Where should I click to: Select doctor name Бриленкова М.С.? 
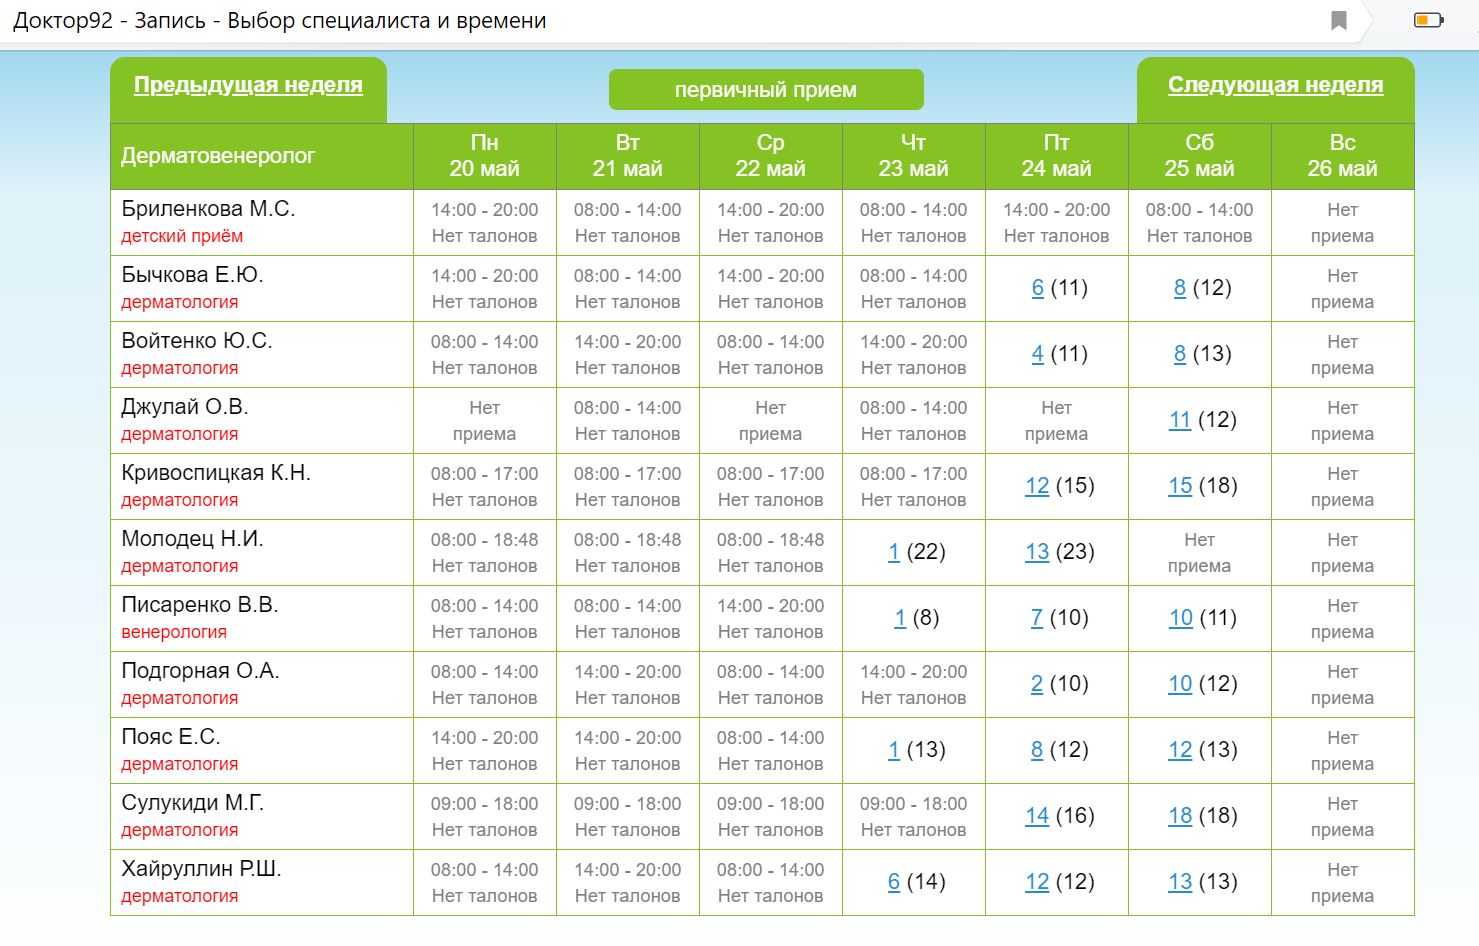pos(208,209)
